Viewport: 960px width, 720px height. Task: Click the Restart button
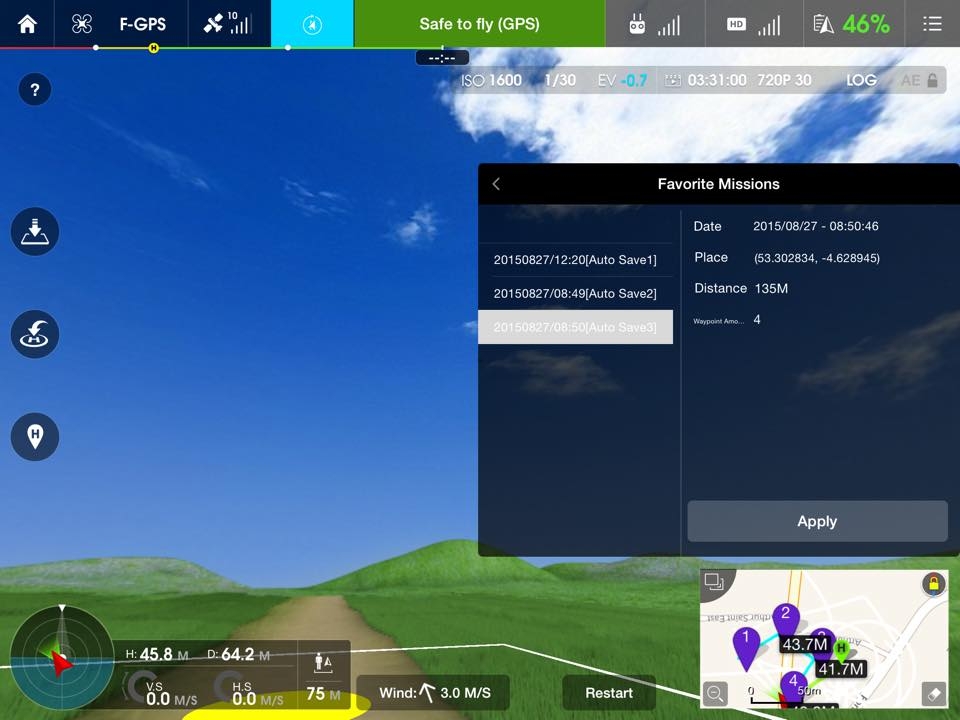point(608,693)
